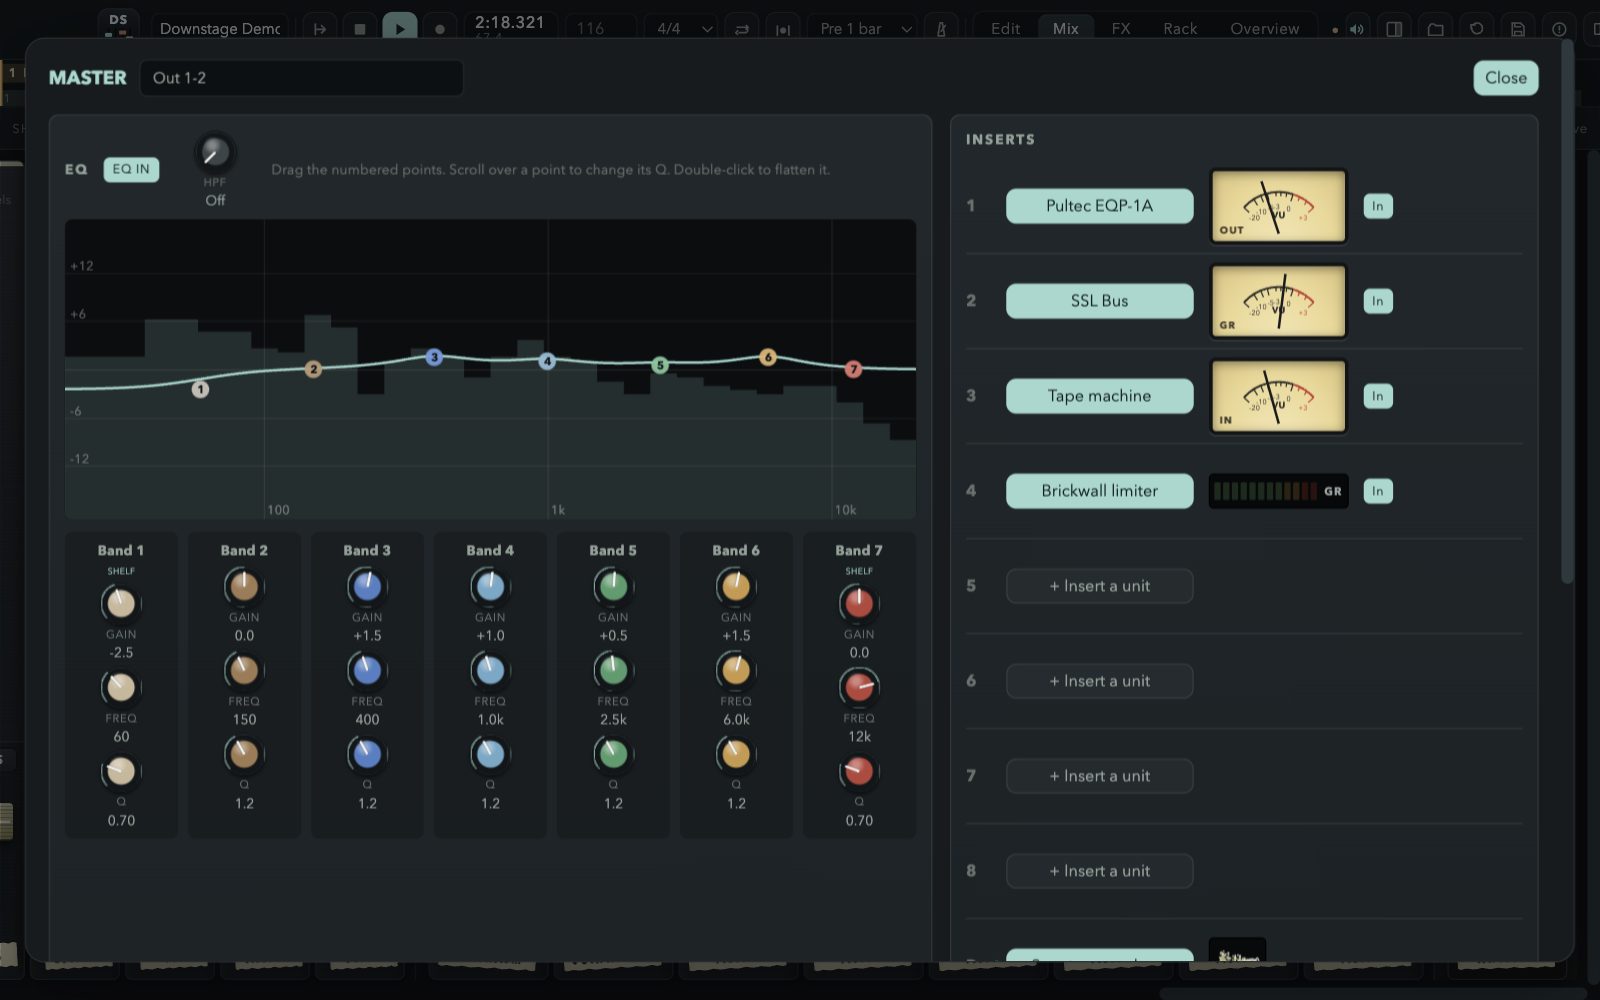Click the undo history icon
The width and height of the screenshot is (1600, 1000).
coord(1476,29)
